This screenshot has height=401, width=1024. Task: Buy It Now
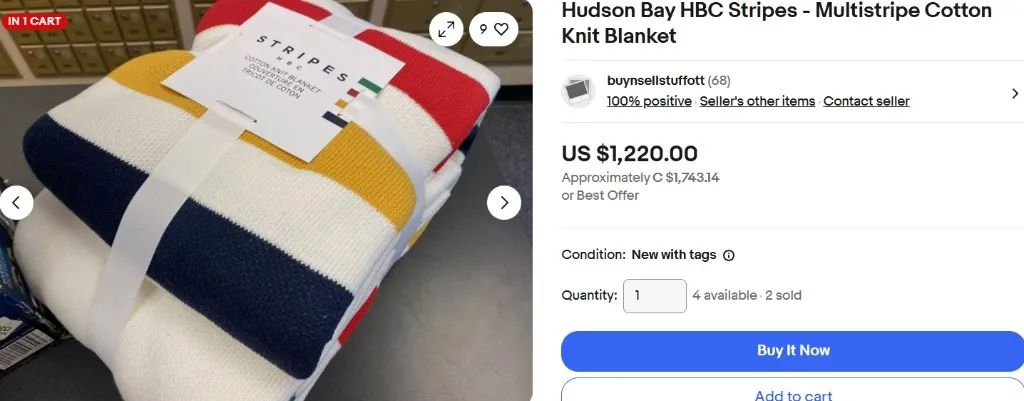pyautogui.click(x=792, y=351)
